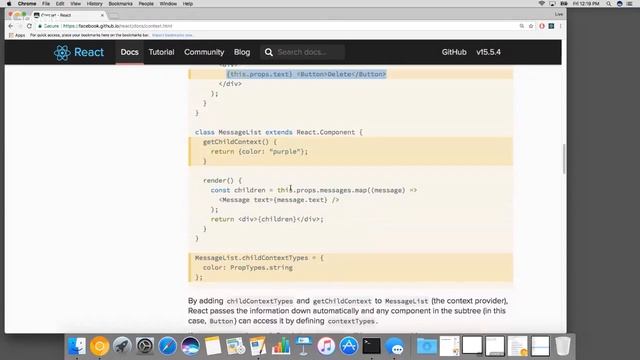
Task: Open Chrome's three-dot menu
Action: (560, 26)
